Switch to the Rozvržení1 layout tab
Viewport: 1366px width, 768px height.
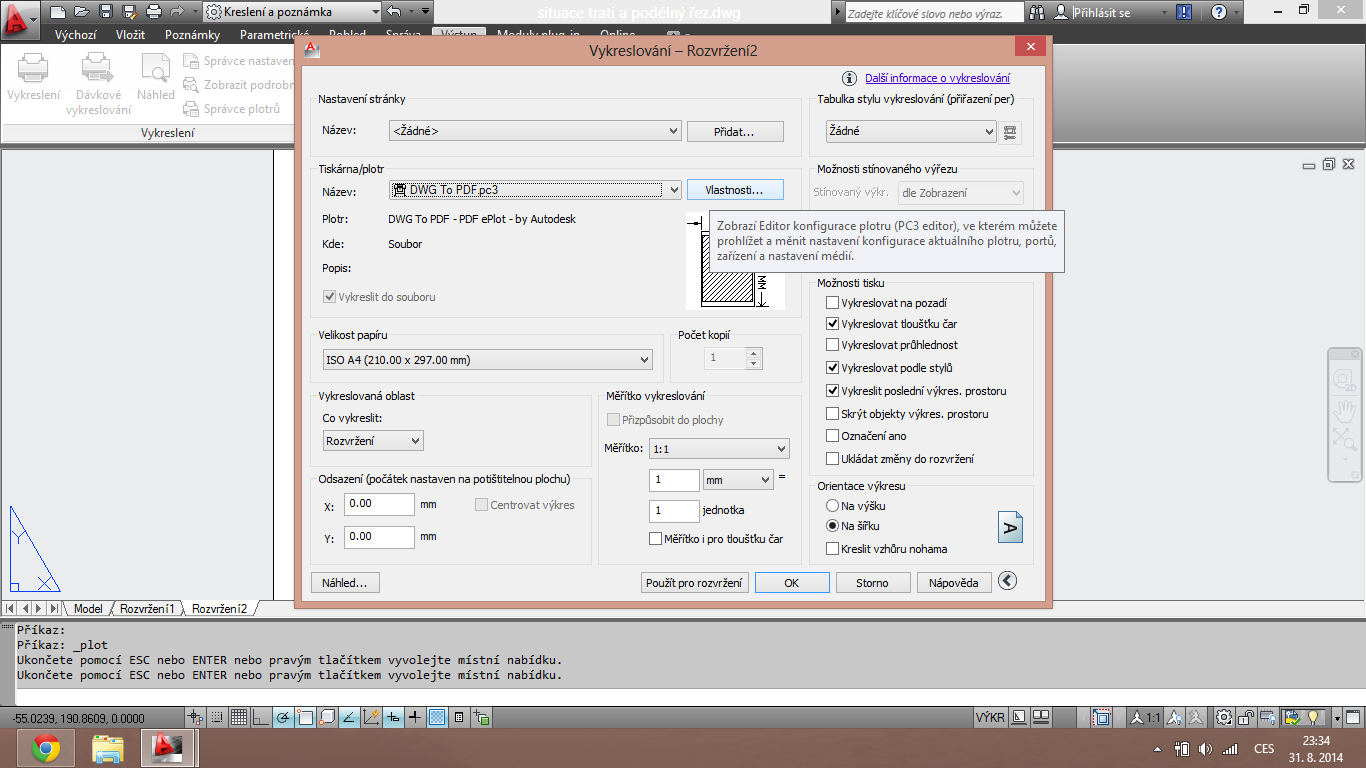click(x=147, y=608)
